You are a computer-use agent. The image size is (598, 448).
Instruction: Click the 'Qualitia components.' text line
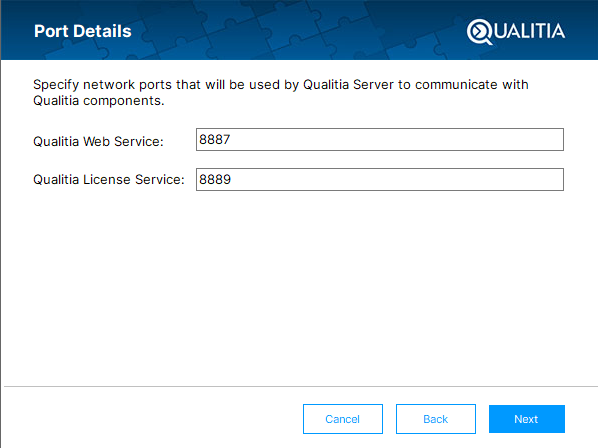[x=99, y=101]
